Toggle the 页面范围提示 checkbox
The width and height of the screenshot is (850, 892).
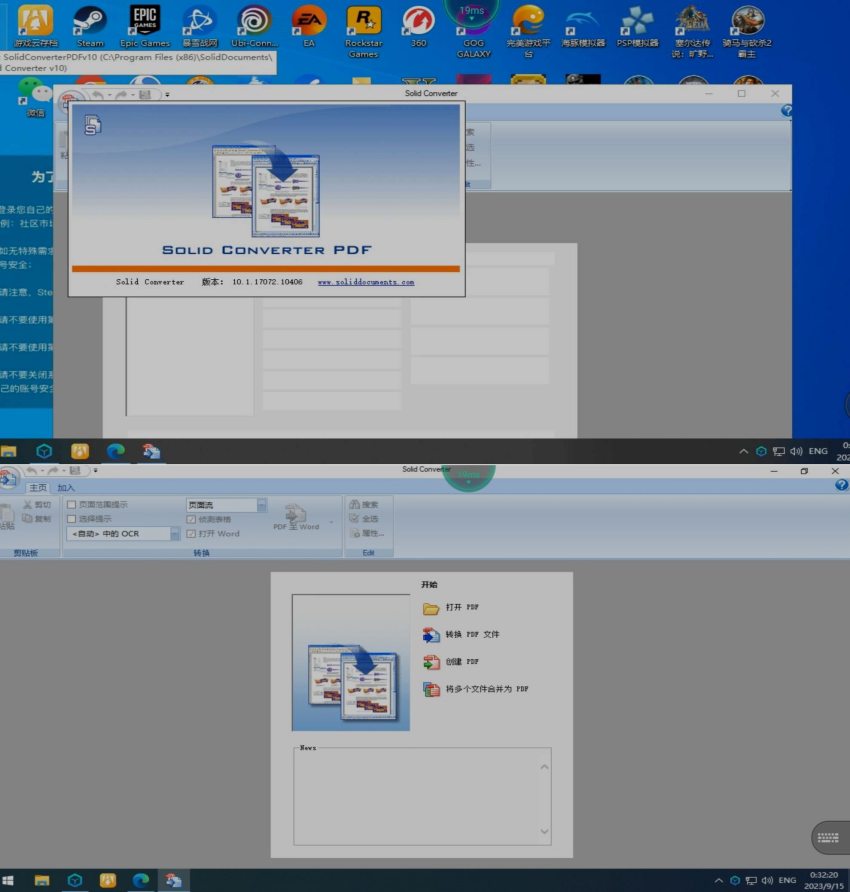[72, 505]
